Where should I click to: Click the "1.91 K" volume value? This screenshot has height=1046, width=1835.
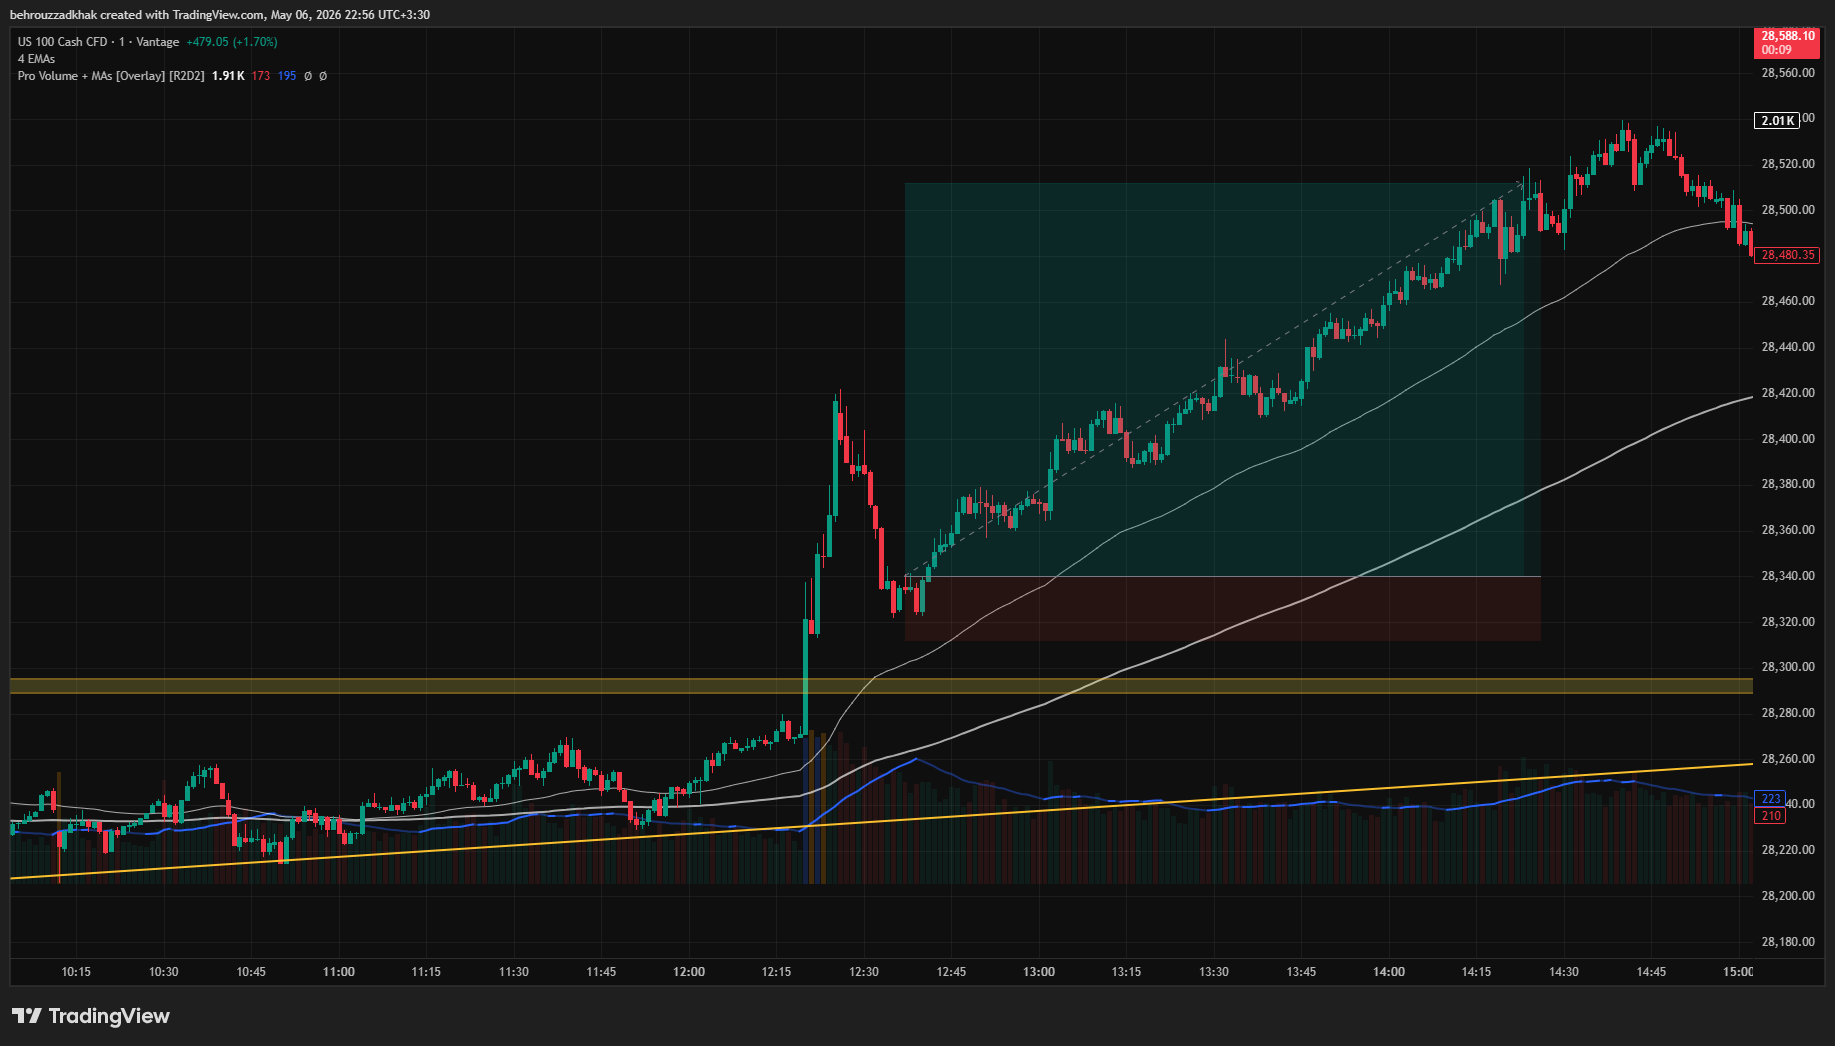(x=228, y=76)
